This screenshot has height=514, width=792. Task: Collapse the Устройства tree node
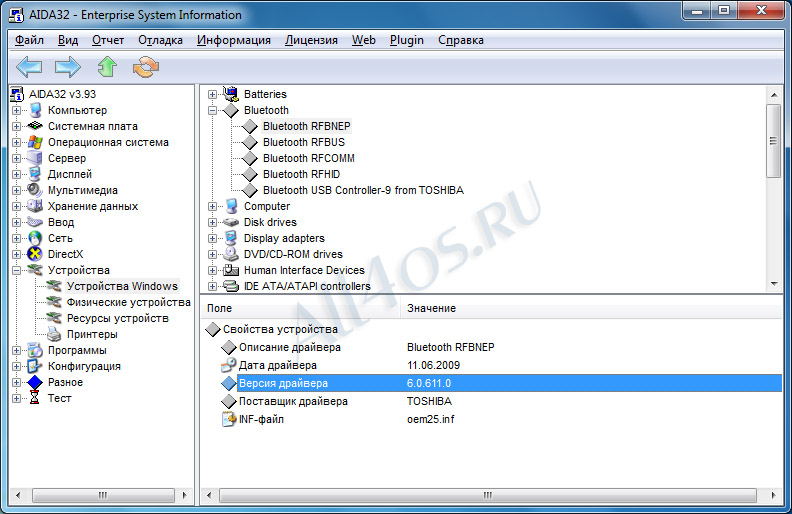17,270
